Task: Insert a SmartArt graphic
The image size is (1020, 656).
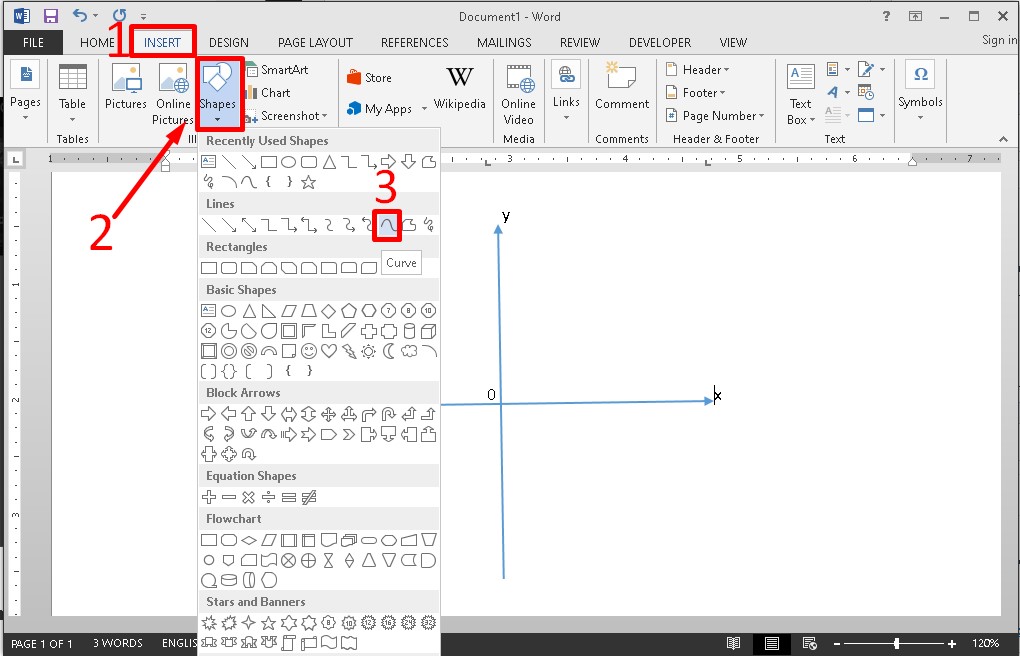Action: [x=276, y=70]
